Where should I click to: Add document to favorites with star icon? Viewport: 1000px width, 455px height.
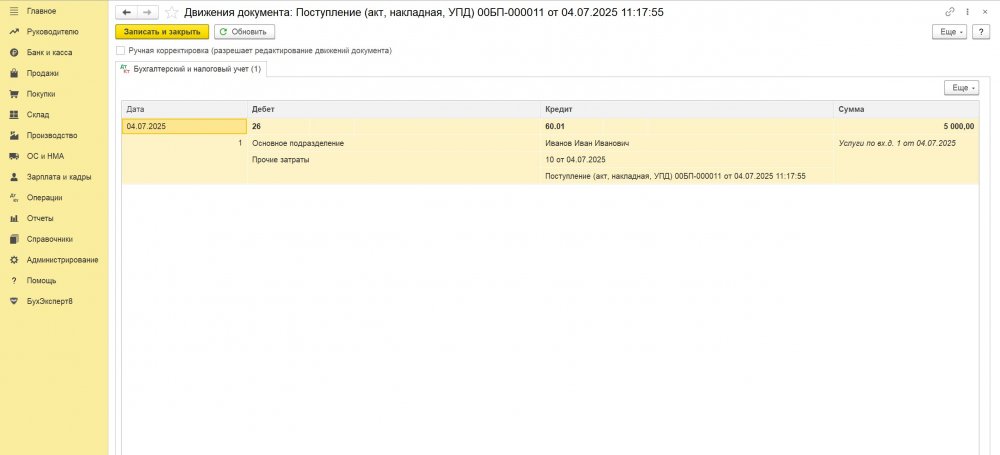172,12
